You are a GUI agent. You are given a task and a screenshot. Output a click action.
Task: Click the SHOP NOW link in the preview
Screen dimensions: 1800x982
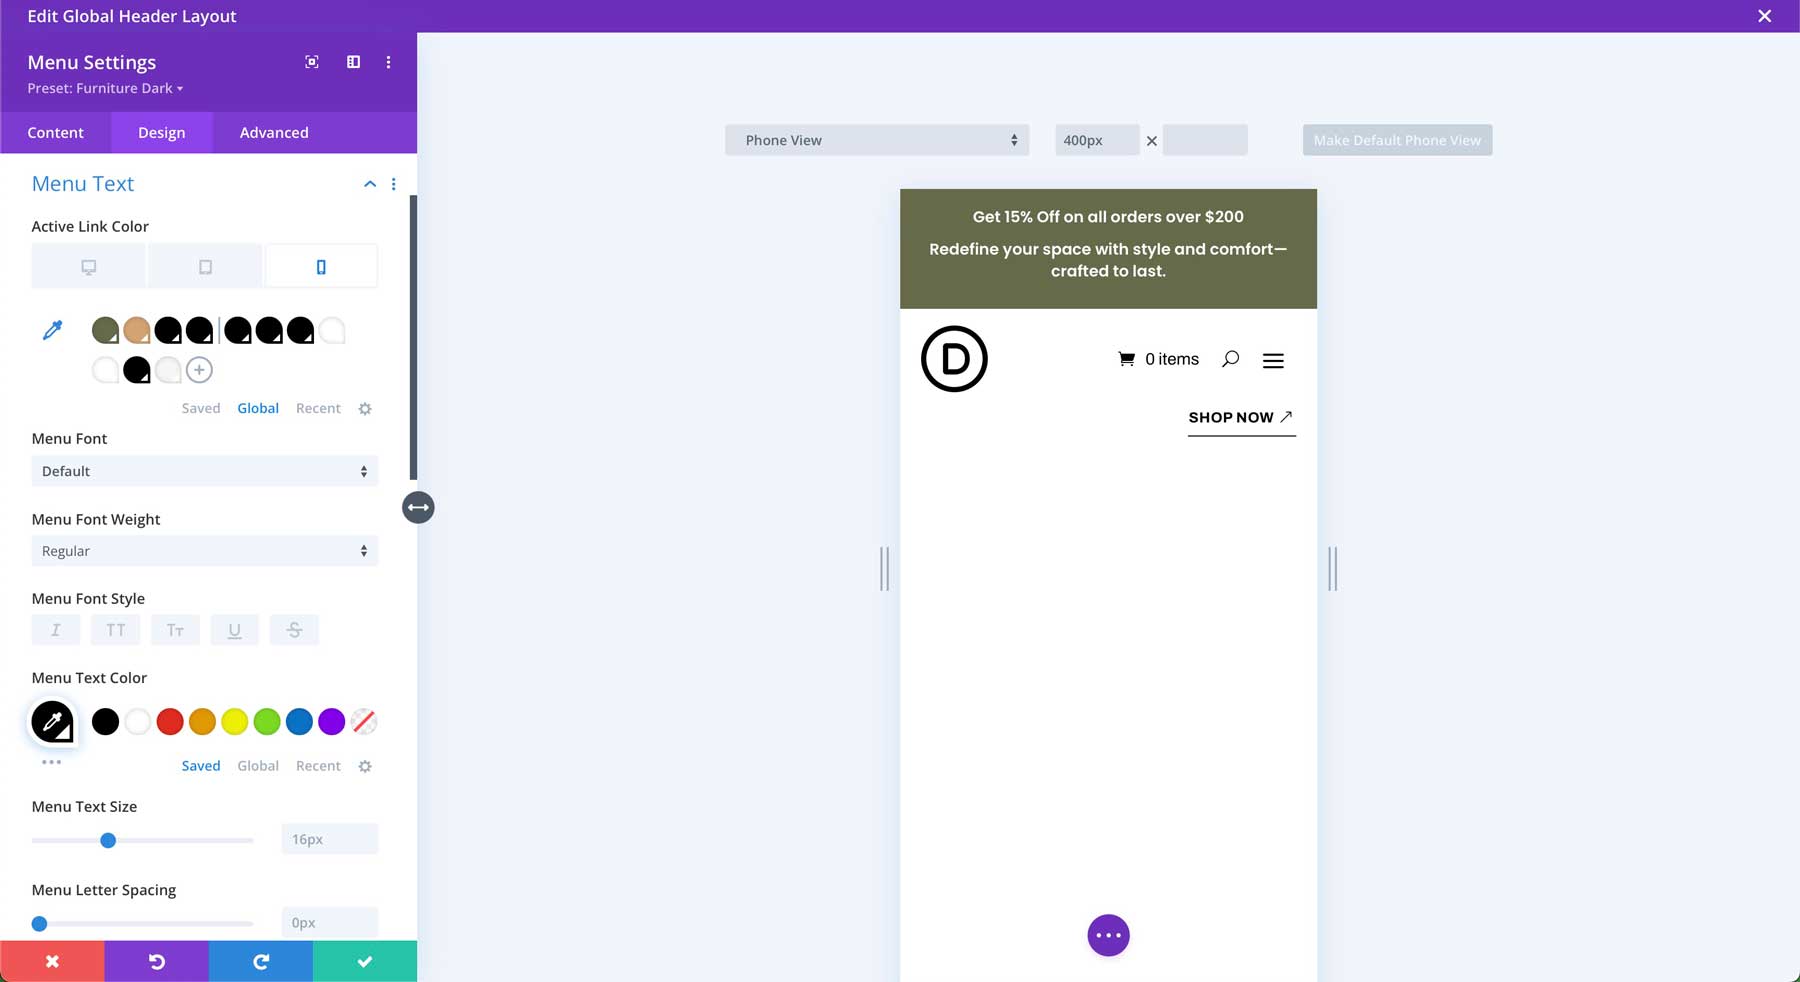(x=1231, y=417)
